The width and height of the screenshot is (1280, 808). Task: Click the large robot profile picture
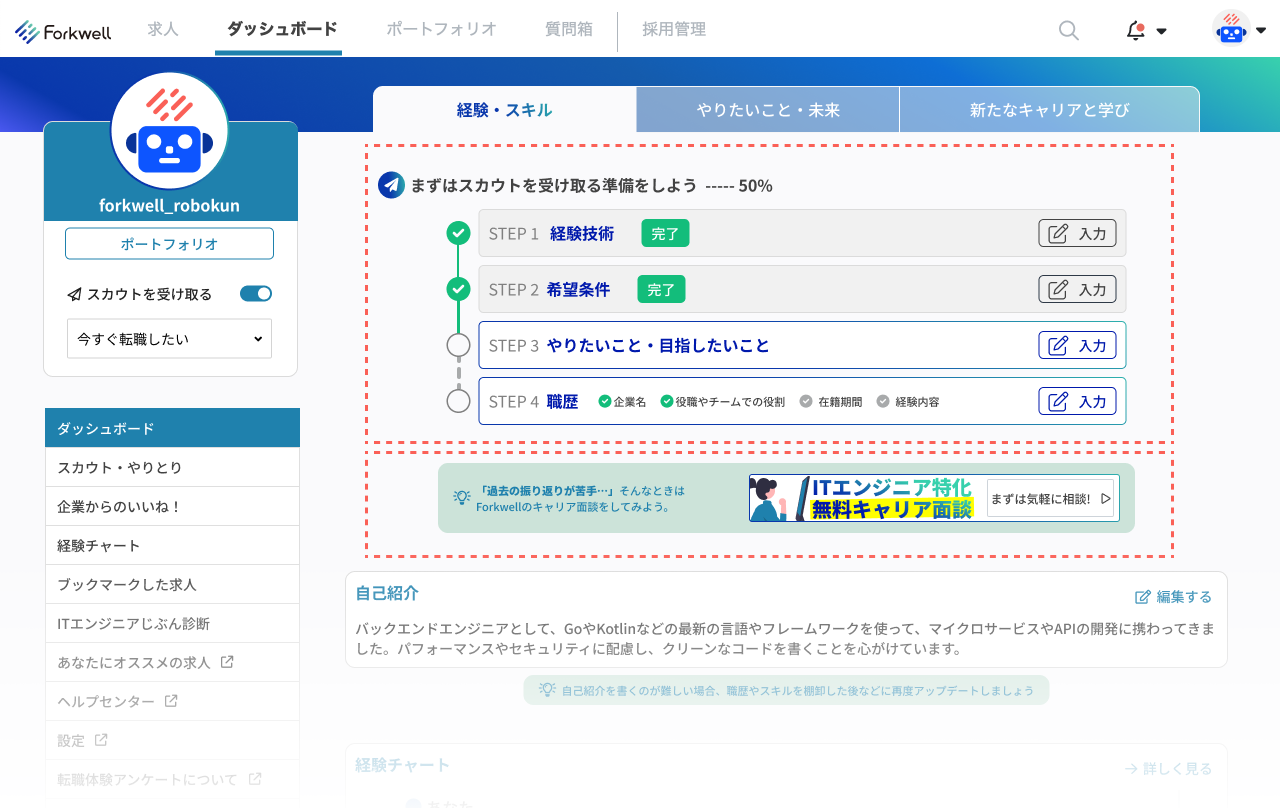170,131
